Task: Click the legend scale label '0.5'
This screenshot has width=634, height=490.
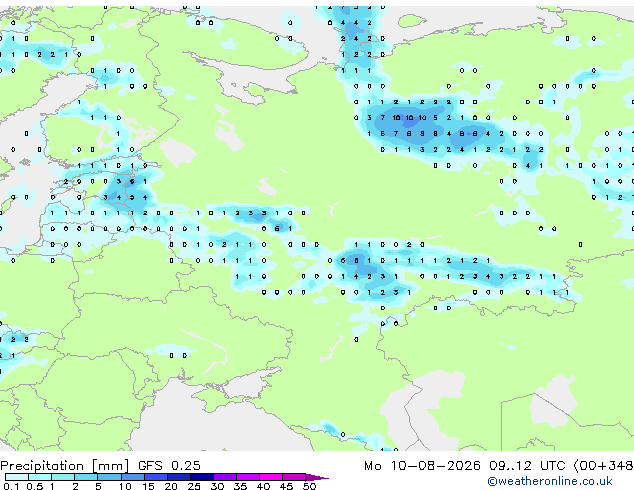Action: point(35,486)
